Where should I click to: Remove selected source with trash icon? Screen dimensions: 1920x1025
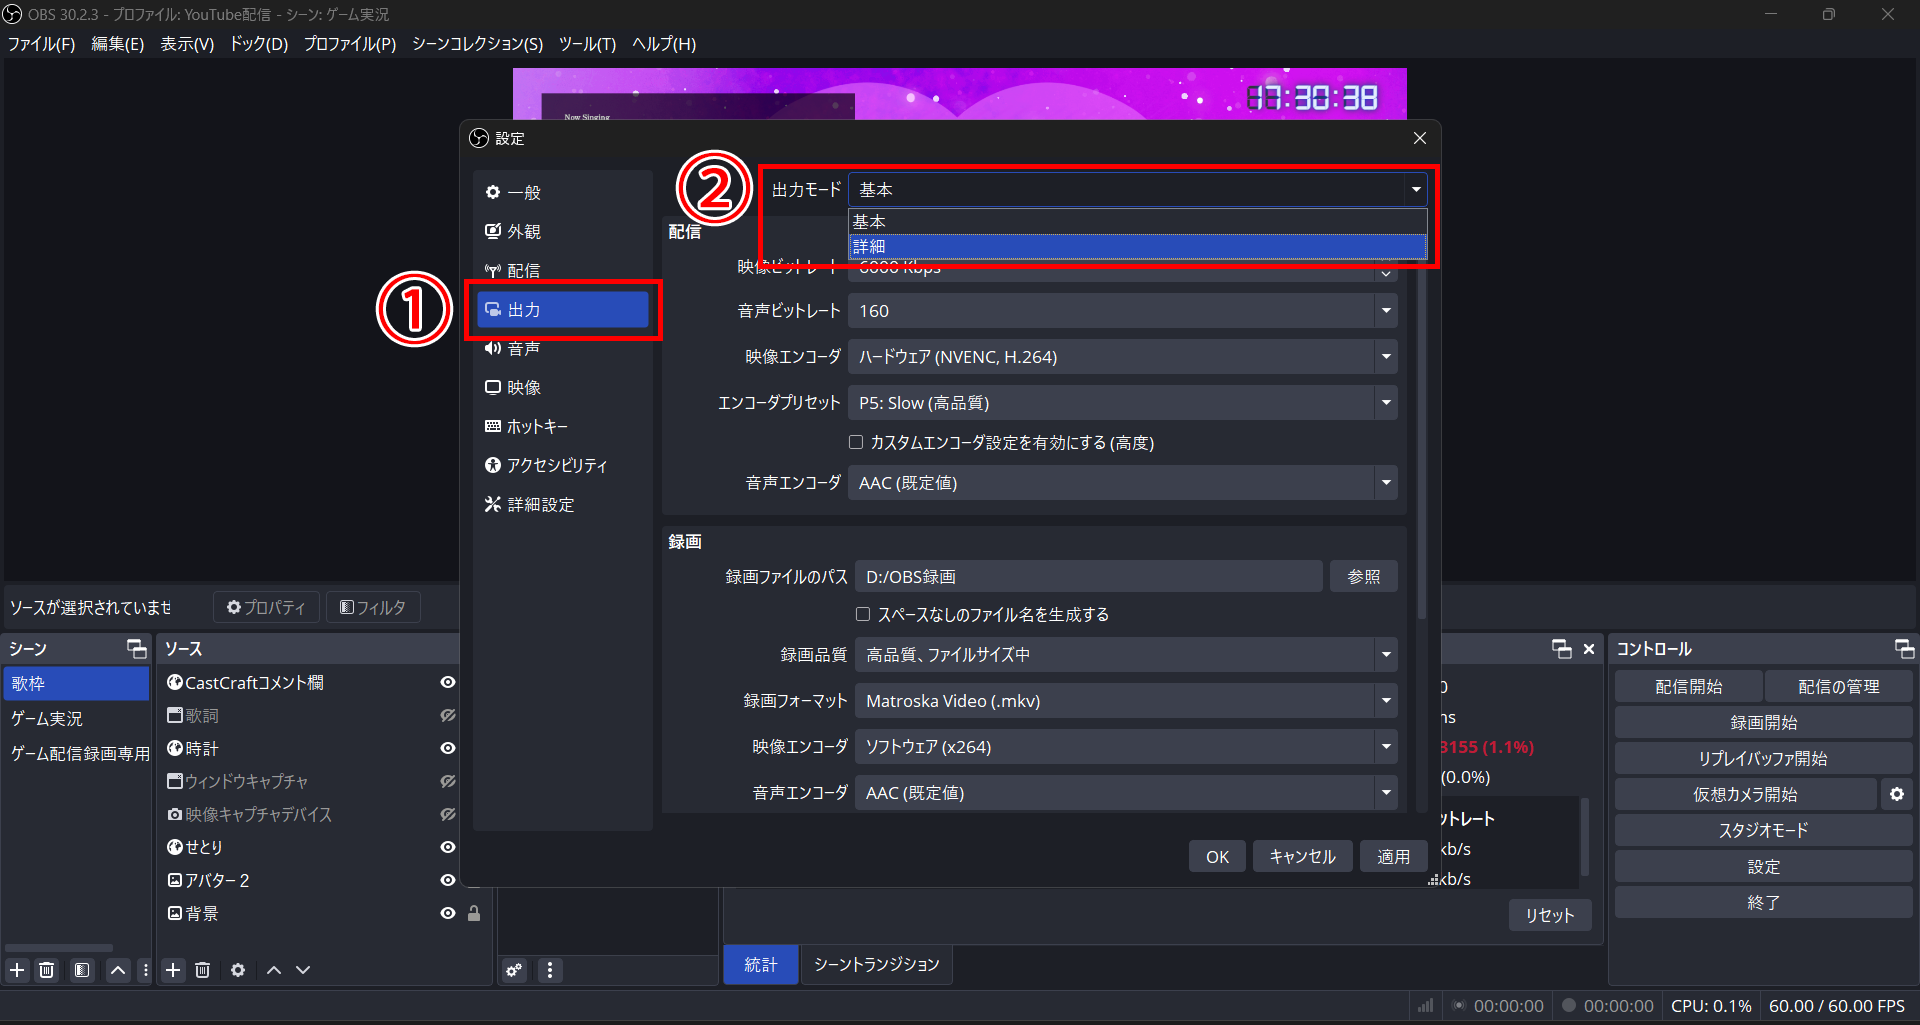(203, 970)
